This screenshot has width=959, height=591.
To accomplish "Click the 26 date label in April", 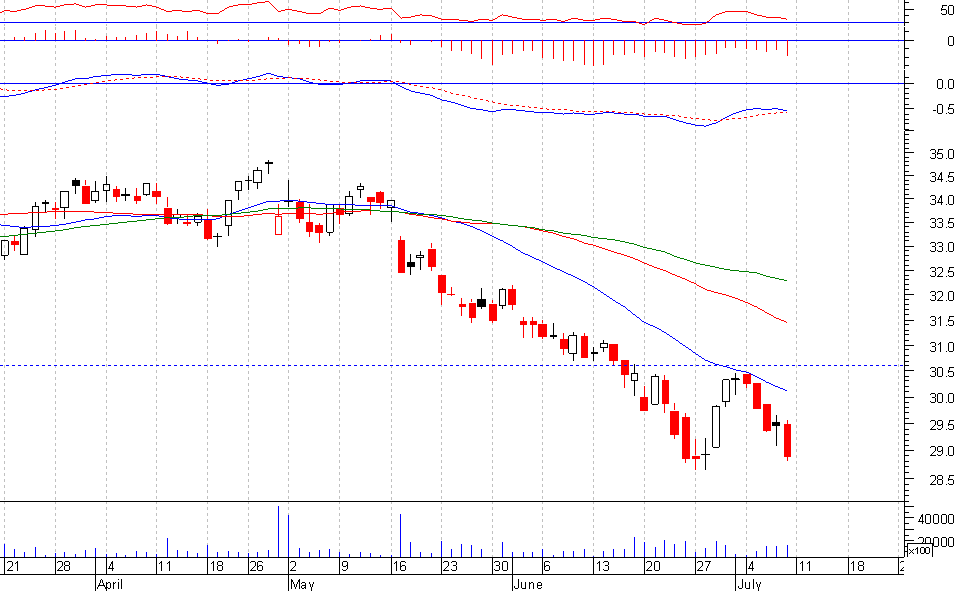I will 256,566.
